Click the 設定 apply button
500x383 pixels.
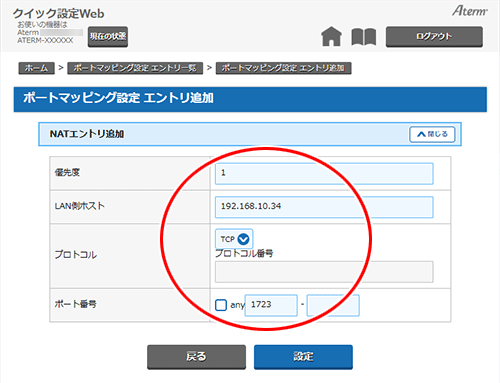[x=303, y=357]
